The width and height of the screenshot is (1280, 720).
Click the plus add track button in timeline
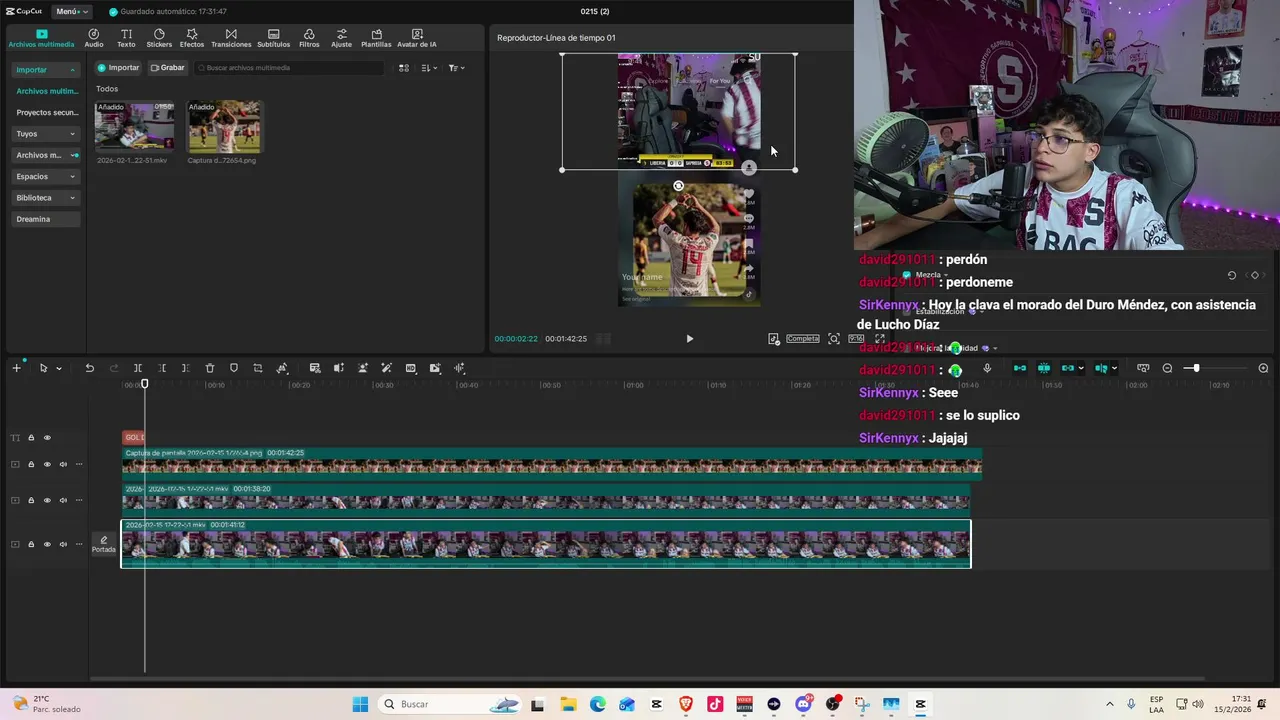click(16, 368)
